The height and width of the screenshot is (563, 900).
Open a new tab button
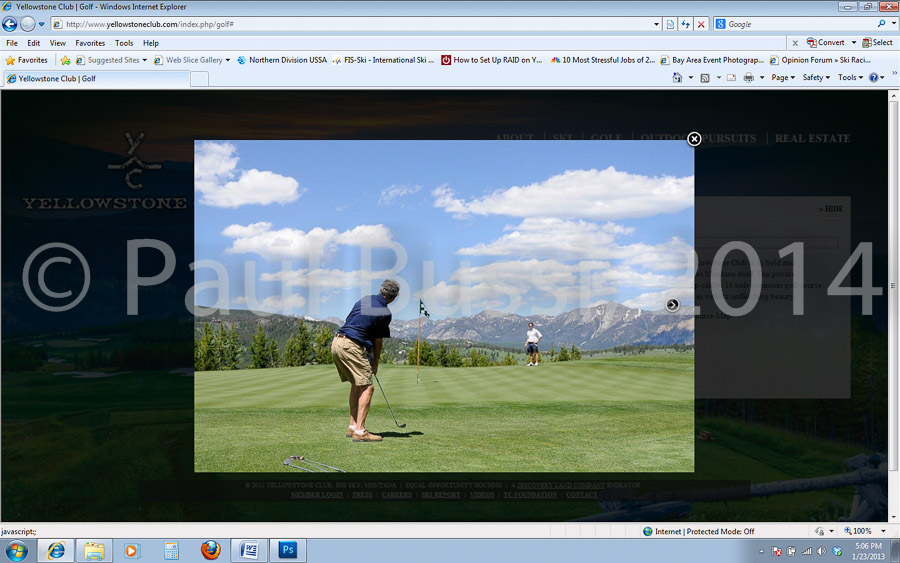(x=199, y=79)
